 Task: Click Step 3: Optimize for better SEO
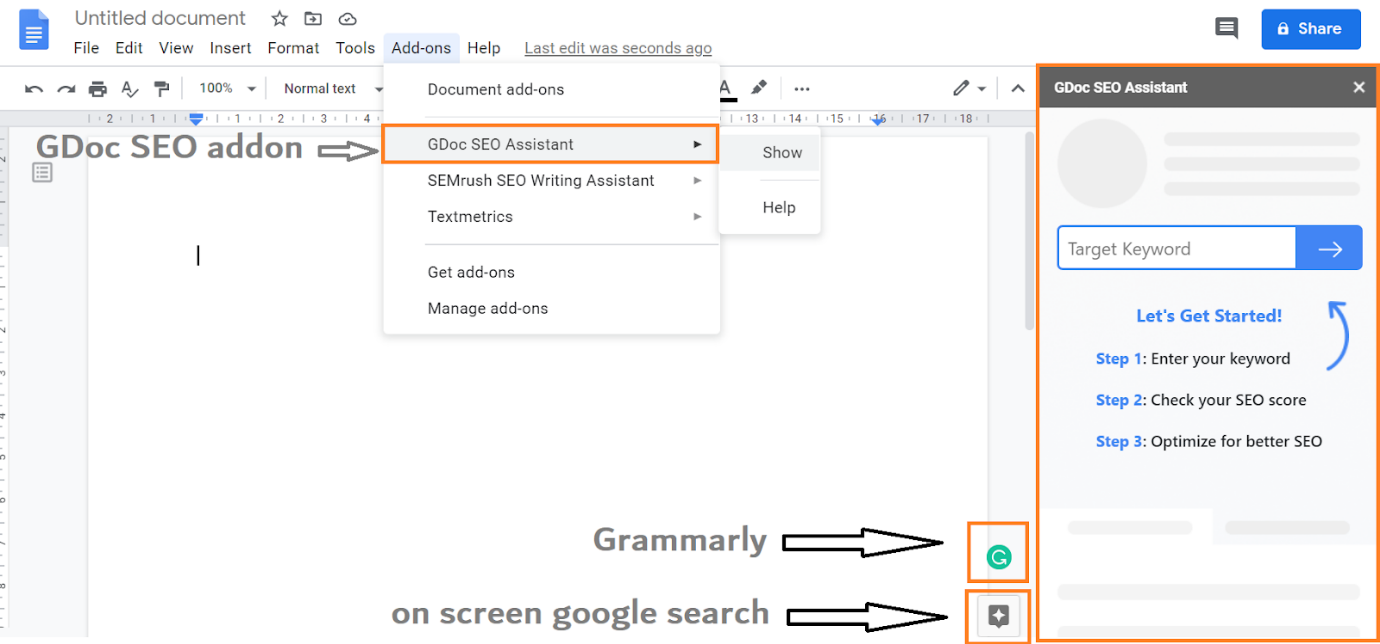tap(1209, 441)
